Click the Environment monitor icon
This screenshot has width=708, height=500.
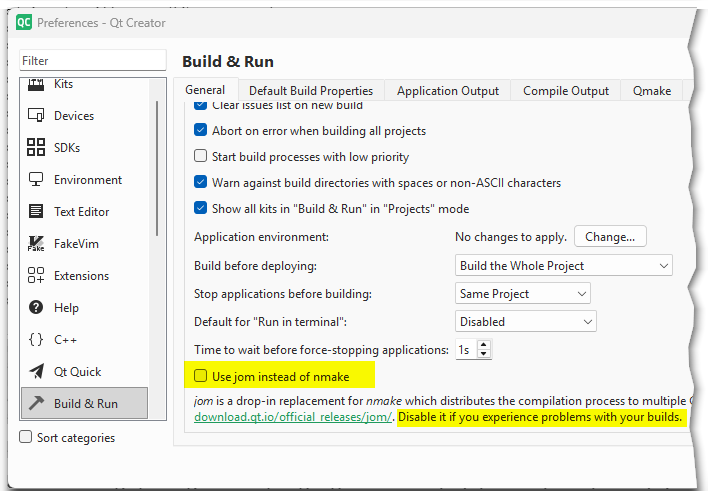click(36, 180)
